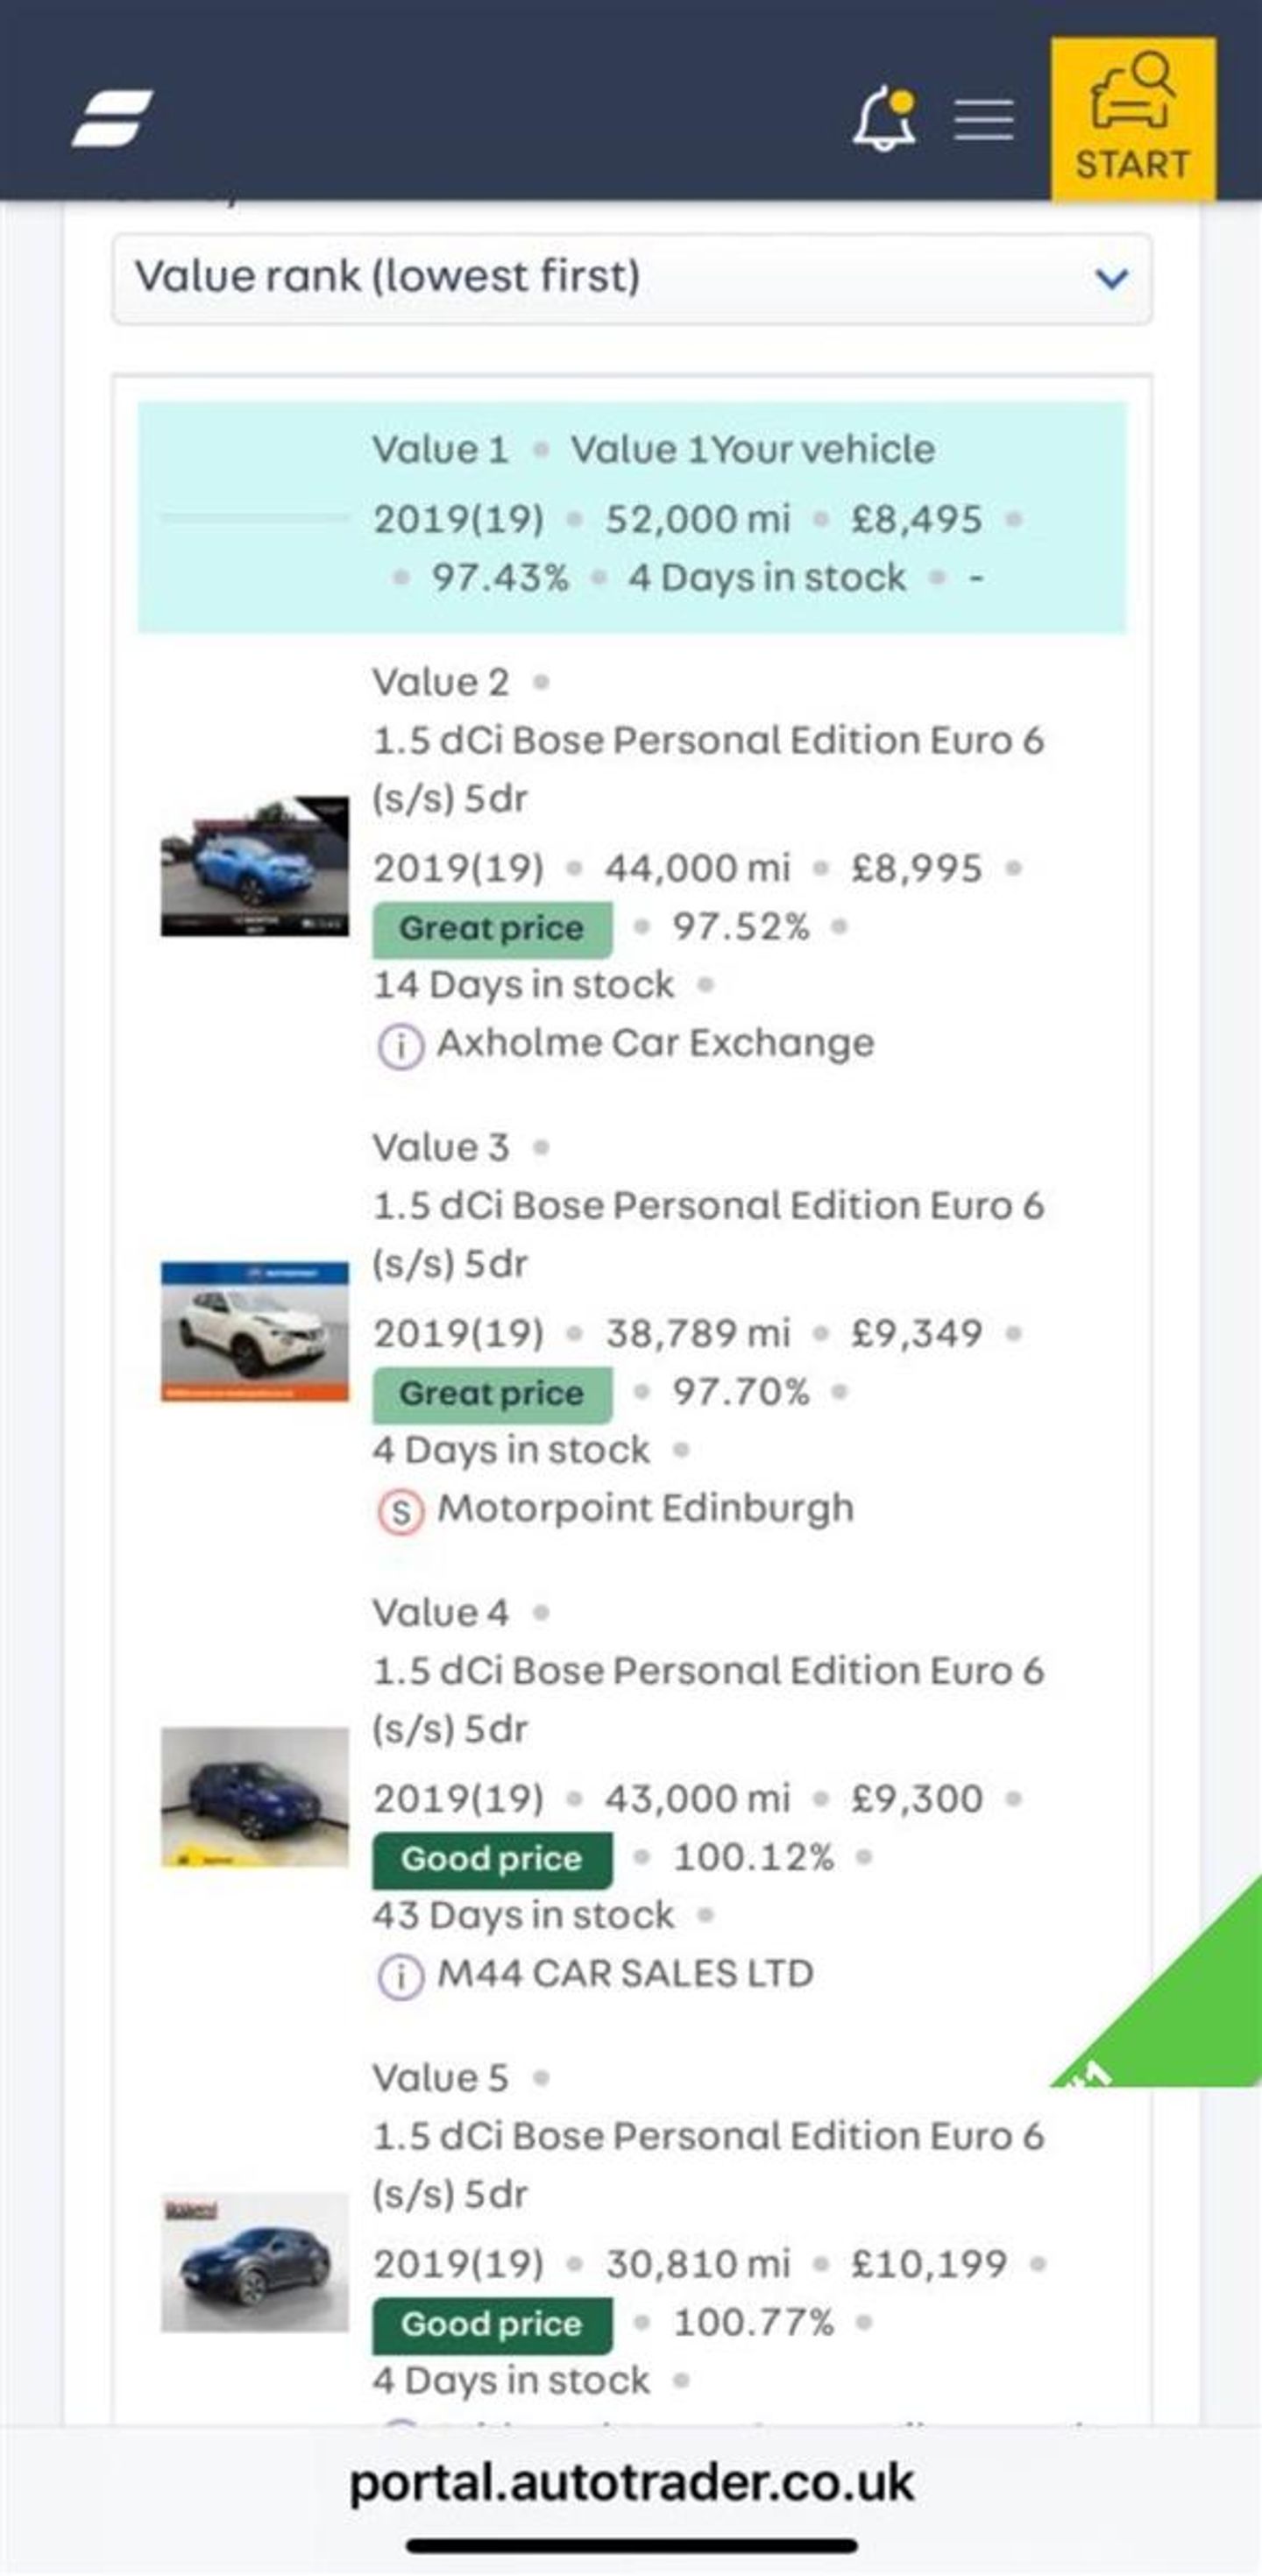Image resolution: width=1262 pixels, height=2576 pixels.
Task: Click the S icon beside Motorpoint Edinburgh
Action: click(400, 1511)
